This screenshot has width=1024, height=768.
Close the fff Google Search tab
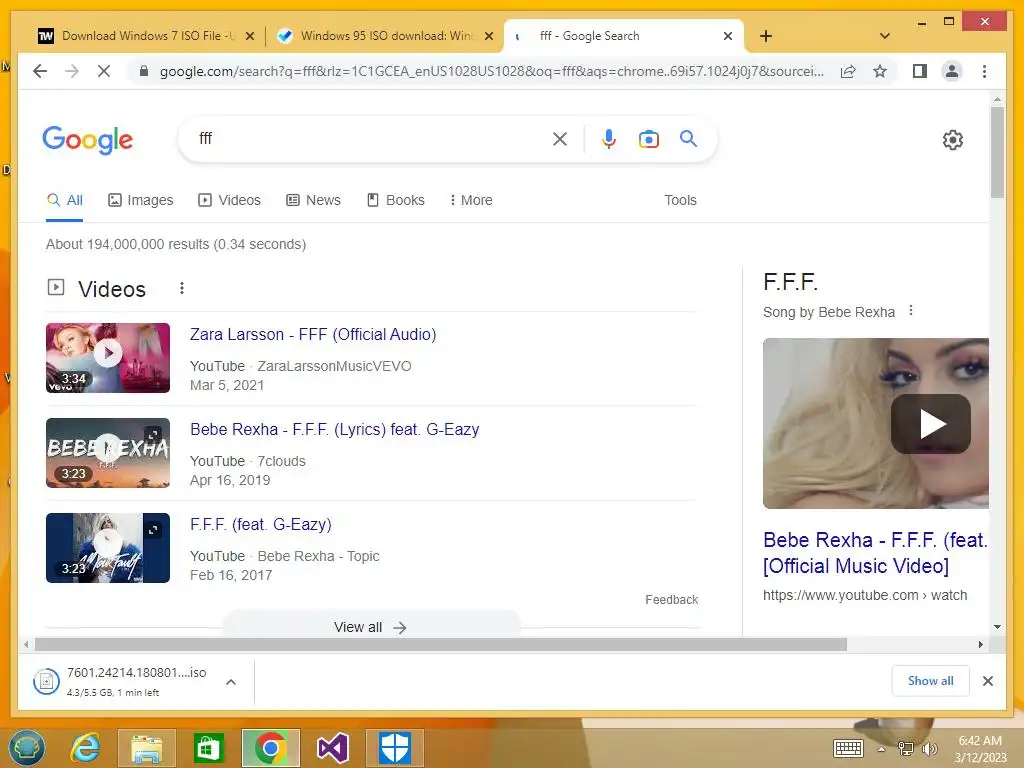pyautogui.click(x=728, y=36)
